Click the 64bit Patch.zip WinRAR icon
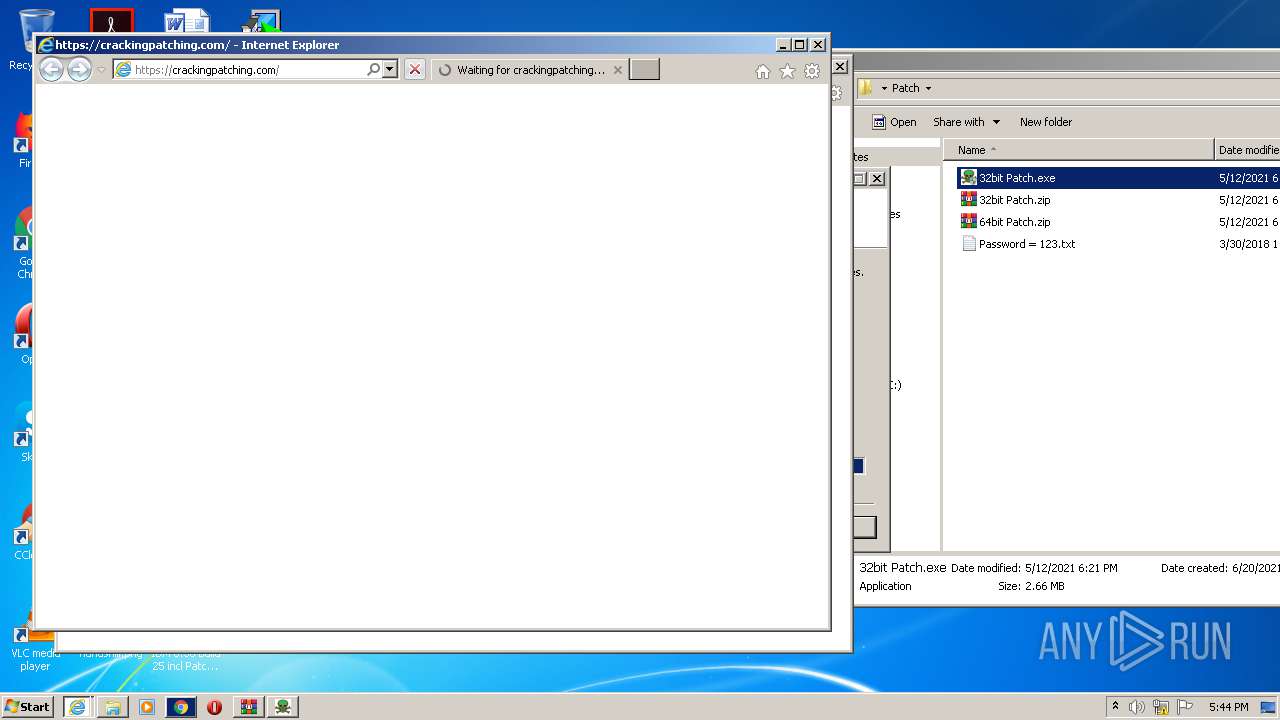This screenshot has height=720, width=1280. point(968,222)
